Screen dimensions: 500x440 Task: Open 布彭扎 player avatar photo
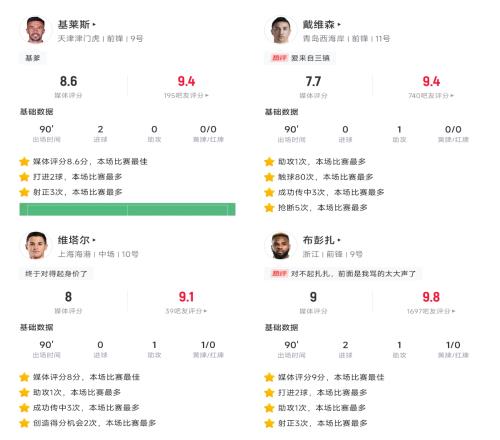(281, 245)
